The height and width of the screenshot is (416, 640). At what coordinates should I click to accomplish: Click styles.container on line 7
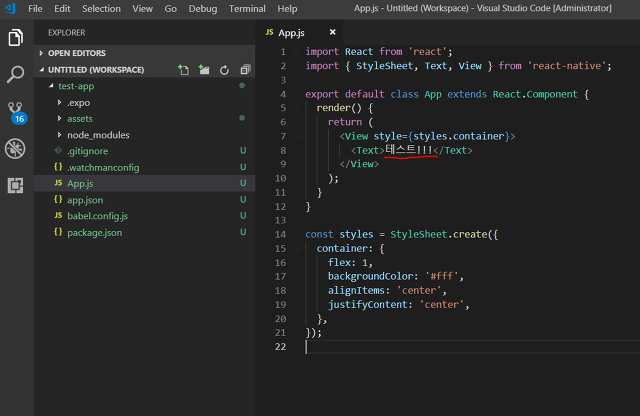(461, 136)
